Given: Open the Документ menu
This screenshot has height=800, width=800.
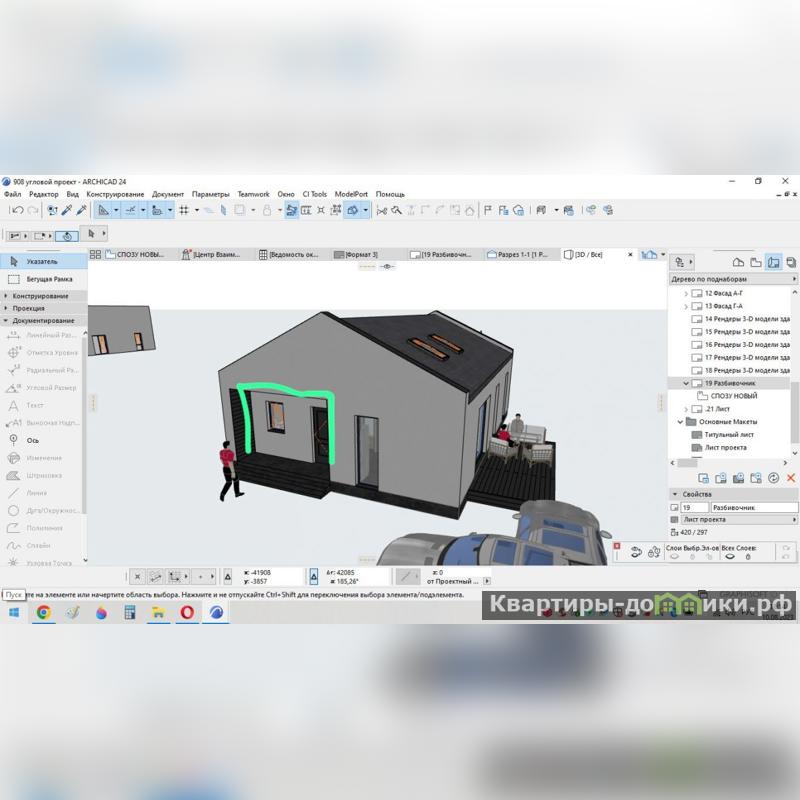Looking at the screenshot, I should [x=168, y=194].
